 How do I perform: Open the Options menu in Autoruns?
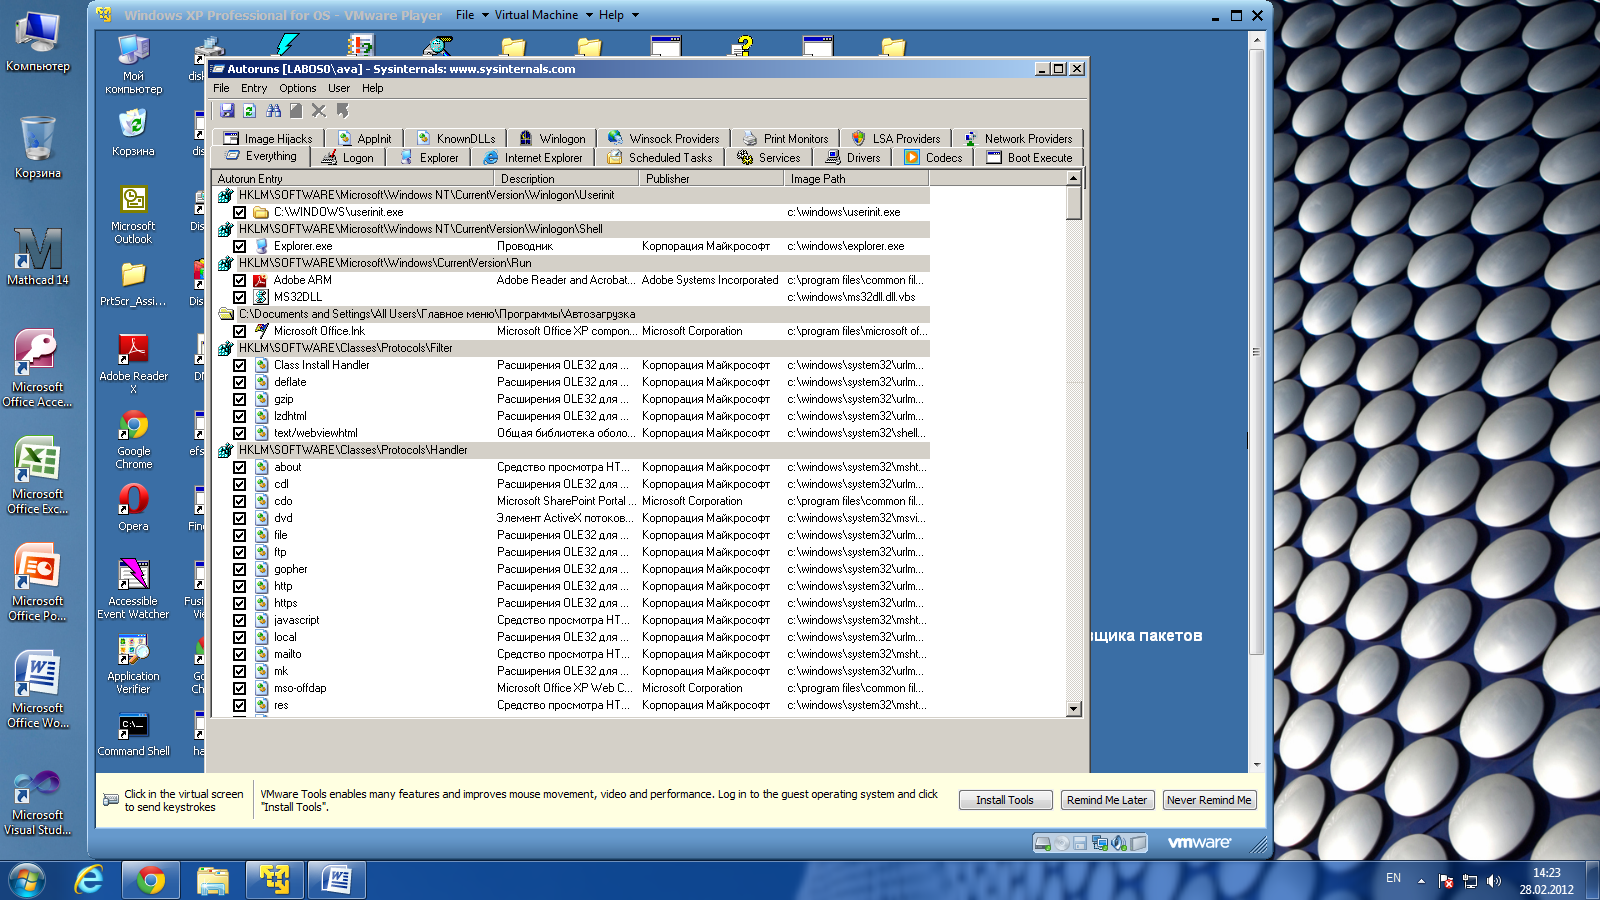point(298,88)
